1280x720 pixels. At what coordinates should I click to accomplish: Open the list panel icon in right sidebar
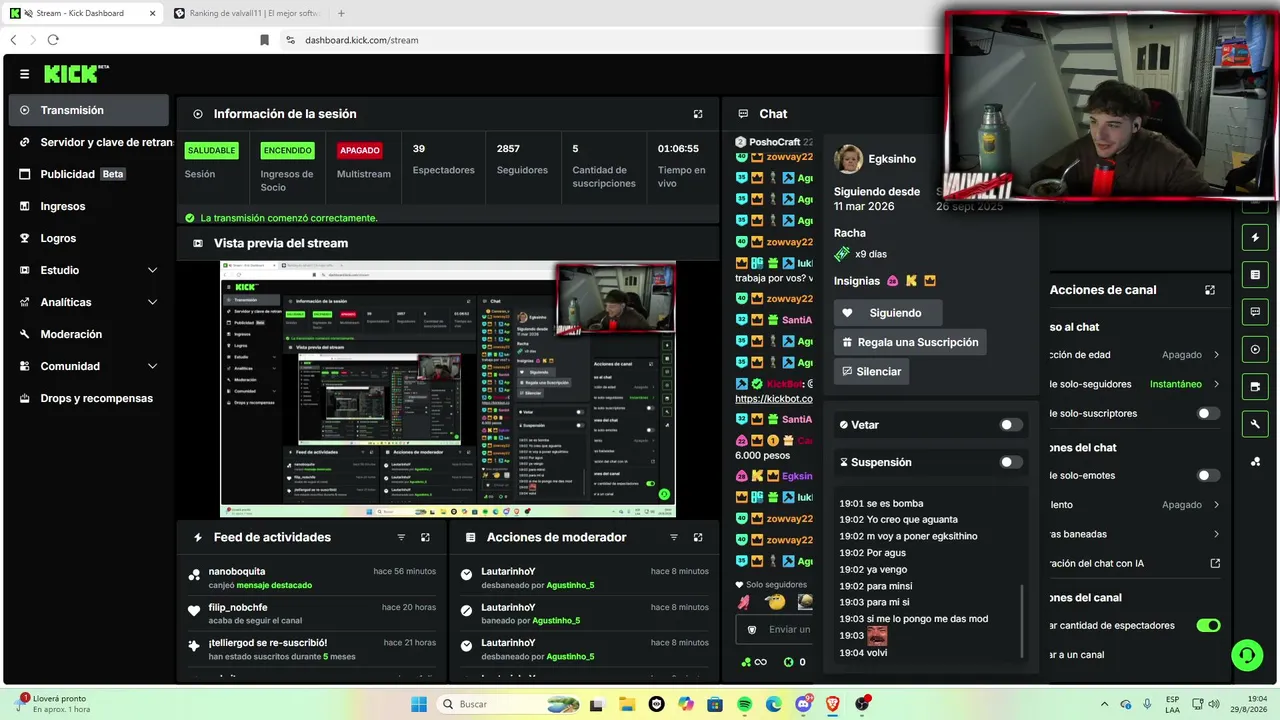coord(1256,274)
